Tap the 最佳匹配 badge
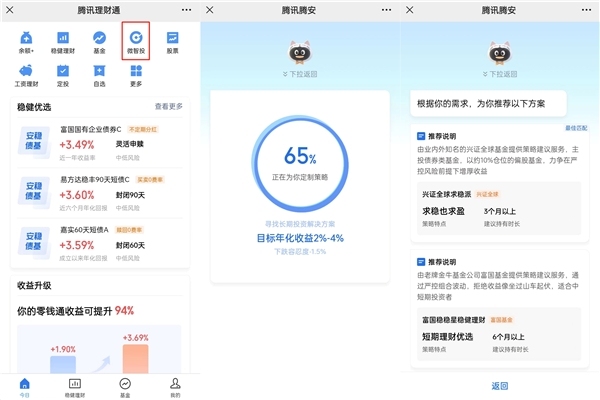 (576, 128)
